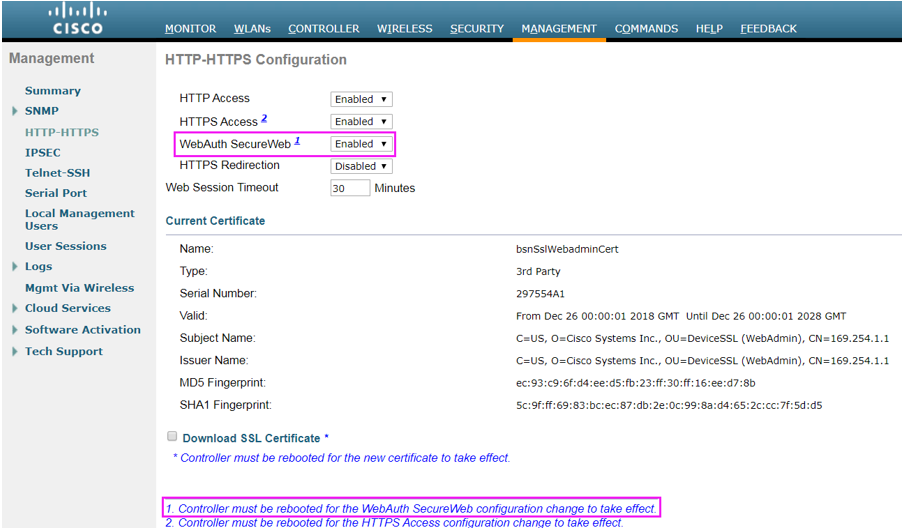Follow footnote 2 link beside HTTPS Access
Viewport: 903px width, 531px height.
tap(264, 118)
